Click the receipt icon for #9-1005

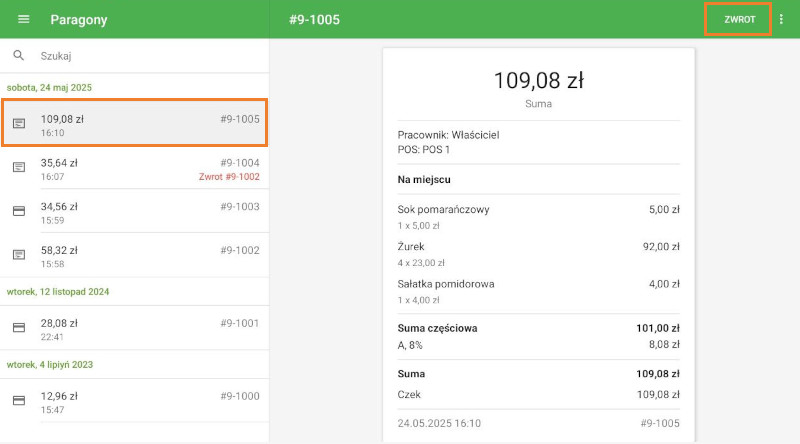click(x=19, y=124)
